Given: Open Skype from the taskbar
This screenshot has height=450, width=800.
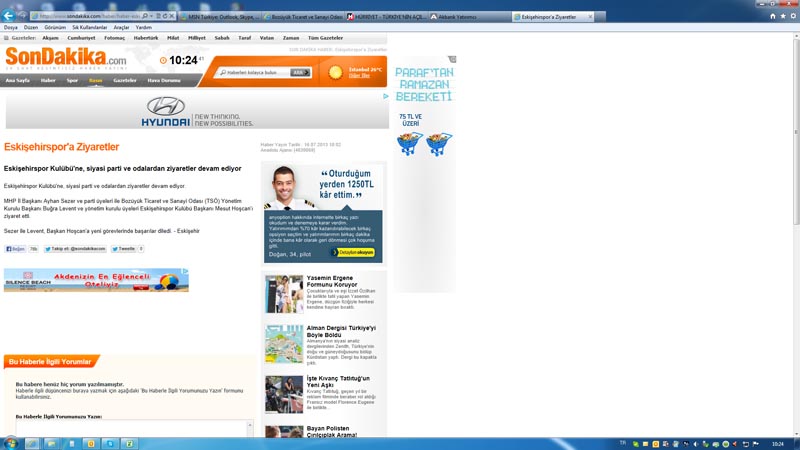Looking at the screenshot, I should tap(110, 444).
